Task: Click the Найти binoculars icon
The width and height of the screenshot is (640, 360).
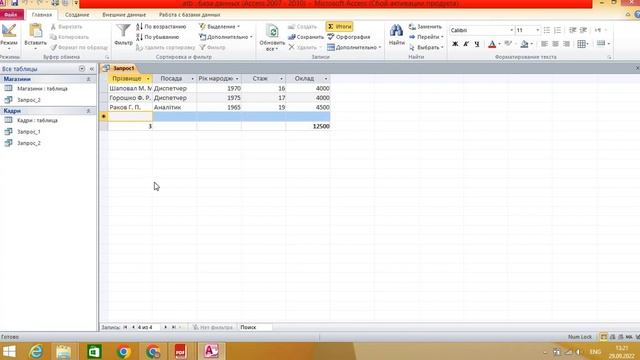Action: click(x=396, y=31)
